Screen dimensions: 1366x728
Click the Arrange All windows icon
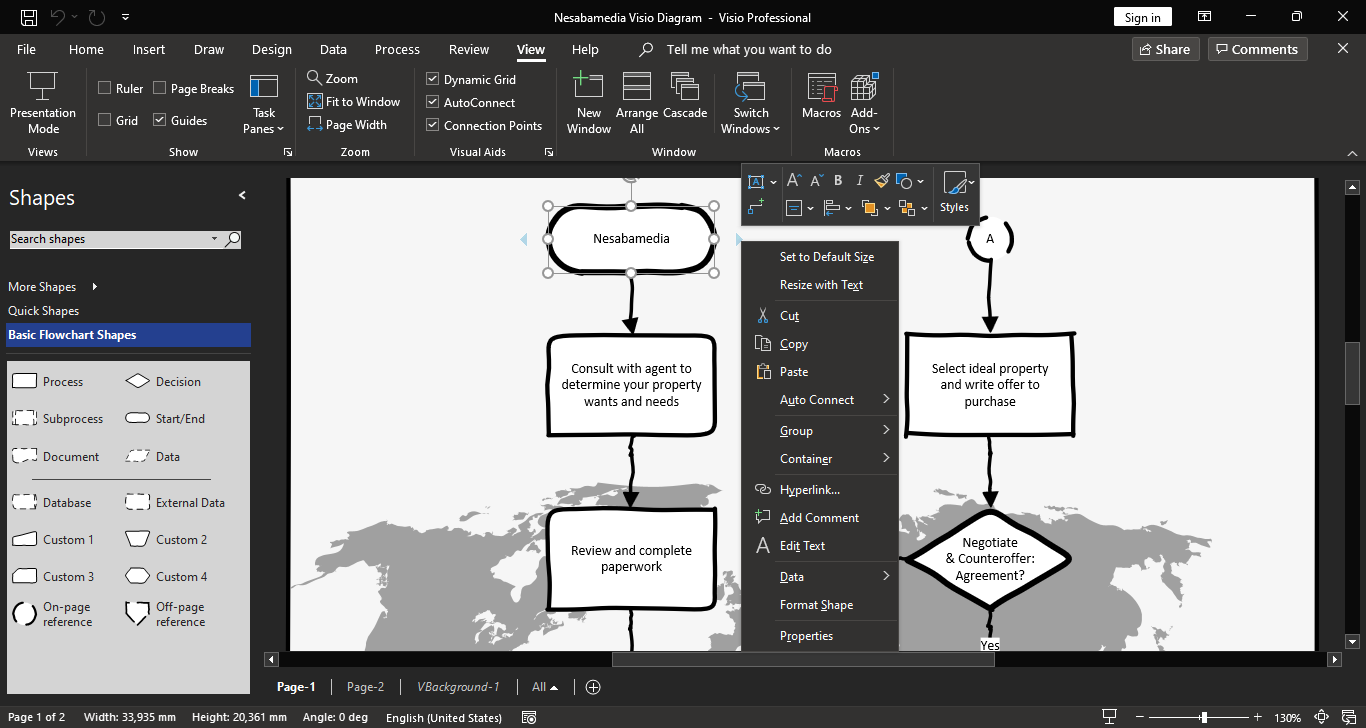click(637, 87)
